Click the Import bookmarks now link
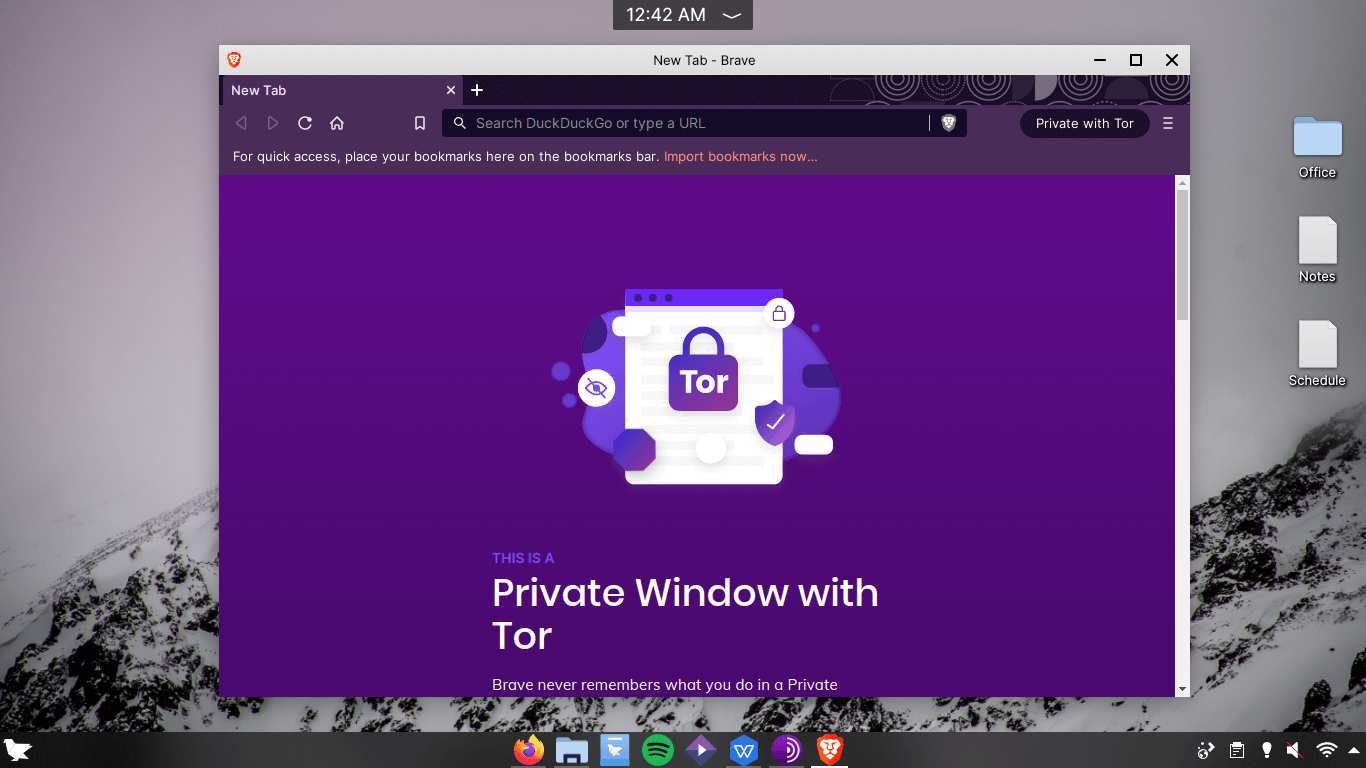1366x768 pixels. 740,156
